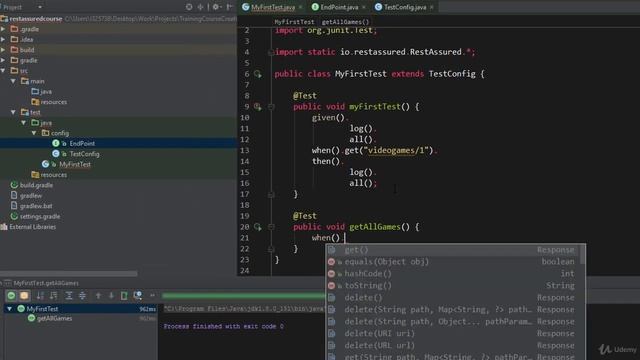Choose hashCode() completion entry
The image size is (640, 360).
(x=452, y=273)
